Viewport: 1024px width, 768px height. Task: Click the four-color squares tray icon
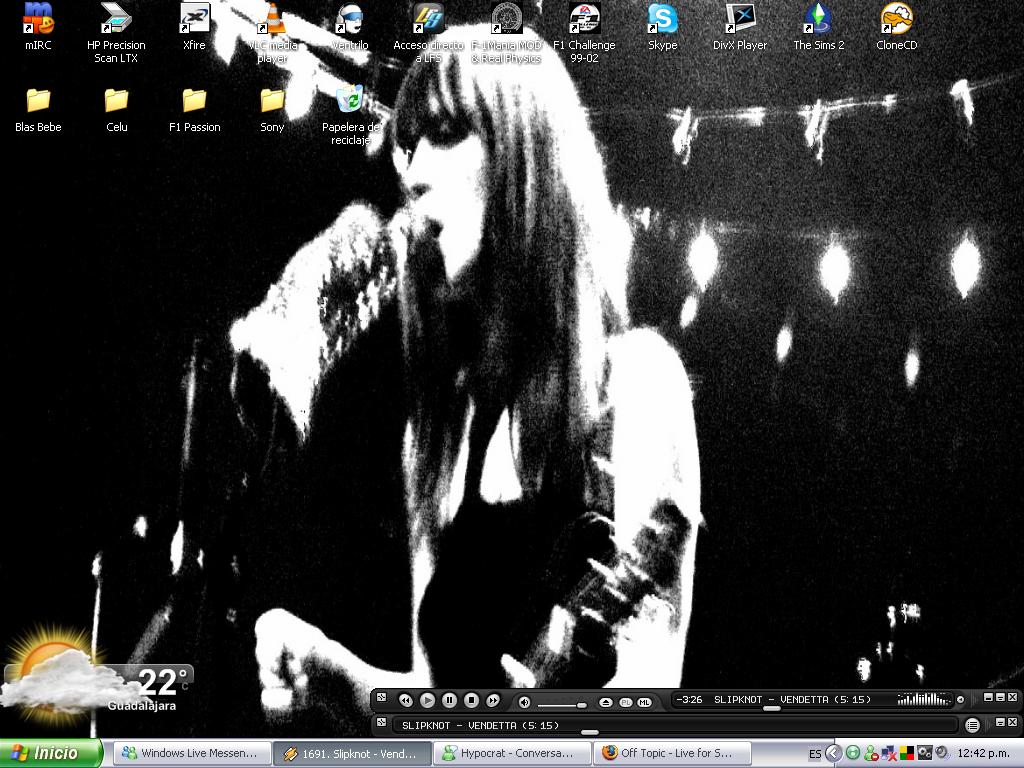[906, 754]
